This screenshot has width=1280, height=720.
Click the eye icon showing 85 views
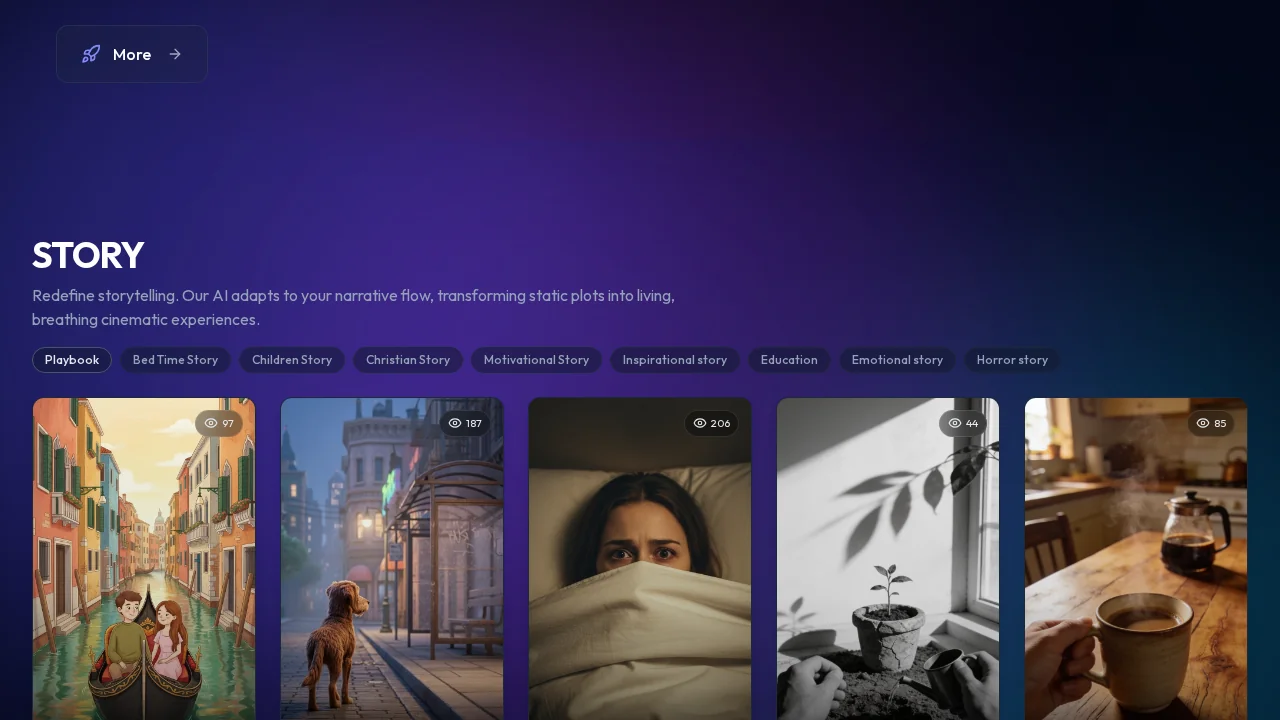click(x=1202, y=423)
